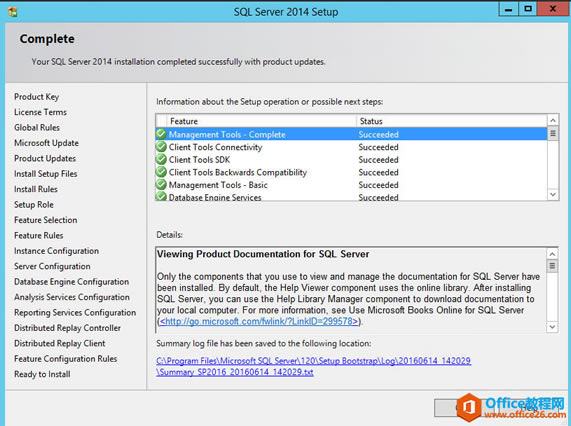The width and height of the screenshot is (571, 426).
Task: Click the Feature Selection step
Action: [x=46, y=220]
